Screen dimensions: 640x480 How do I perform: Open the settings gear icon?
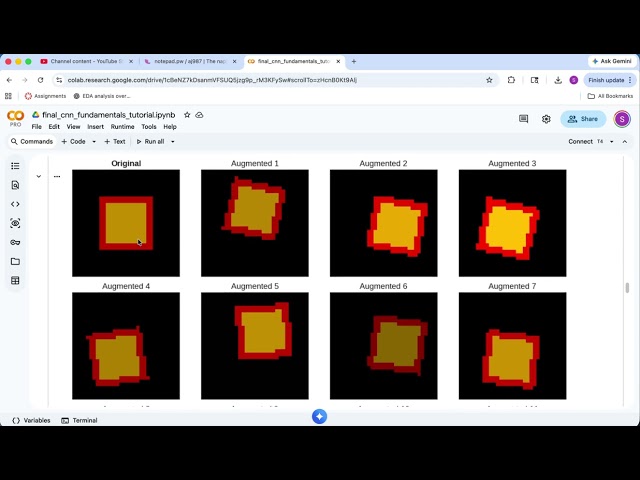pos(546,119)
